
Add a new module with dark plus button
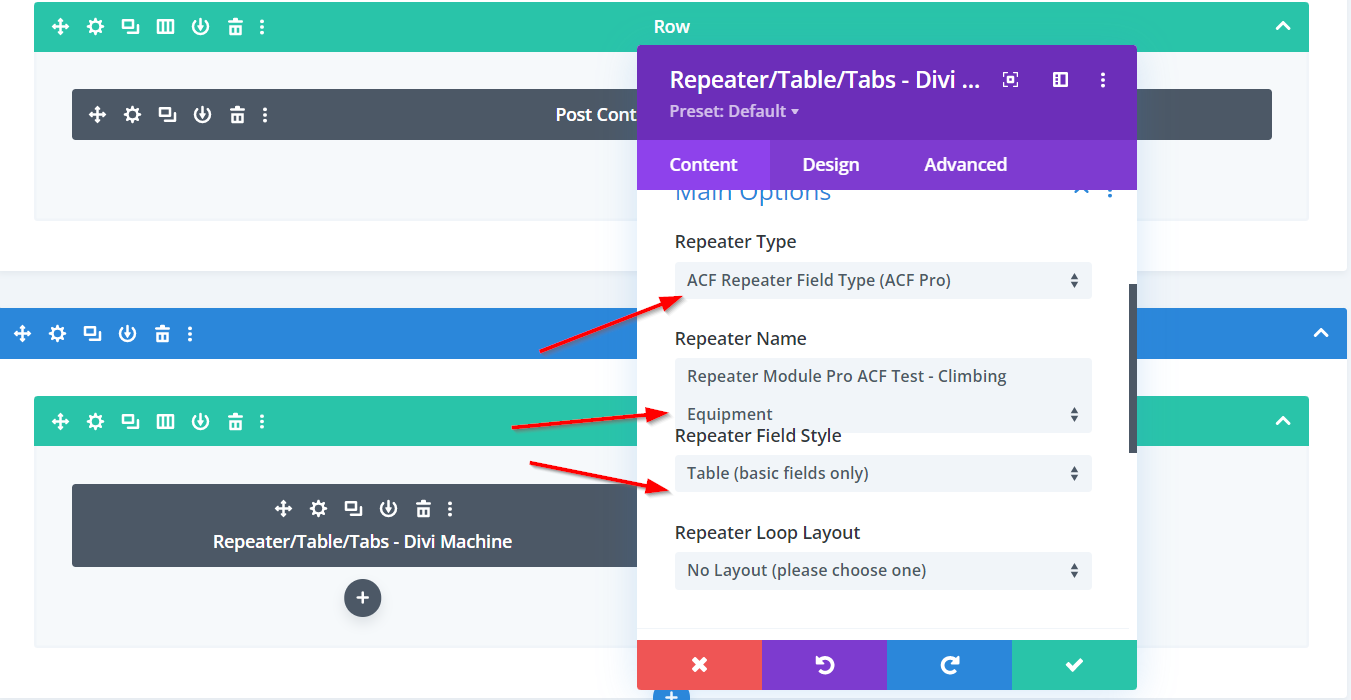(362, 598)
